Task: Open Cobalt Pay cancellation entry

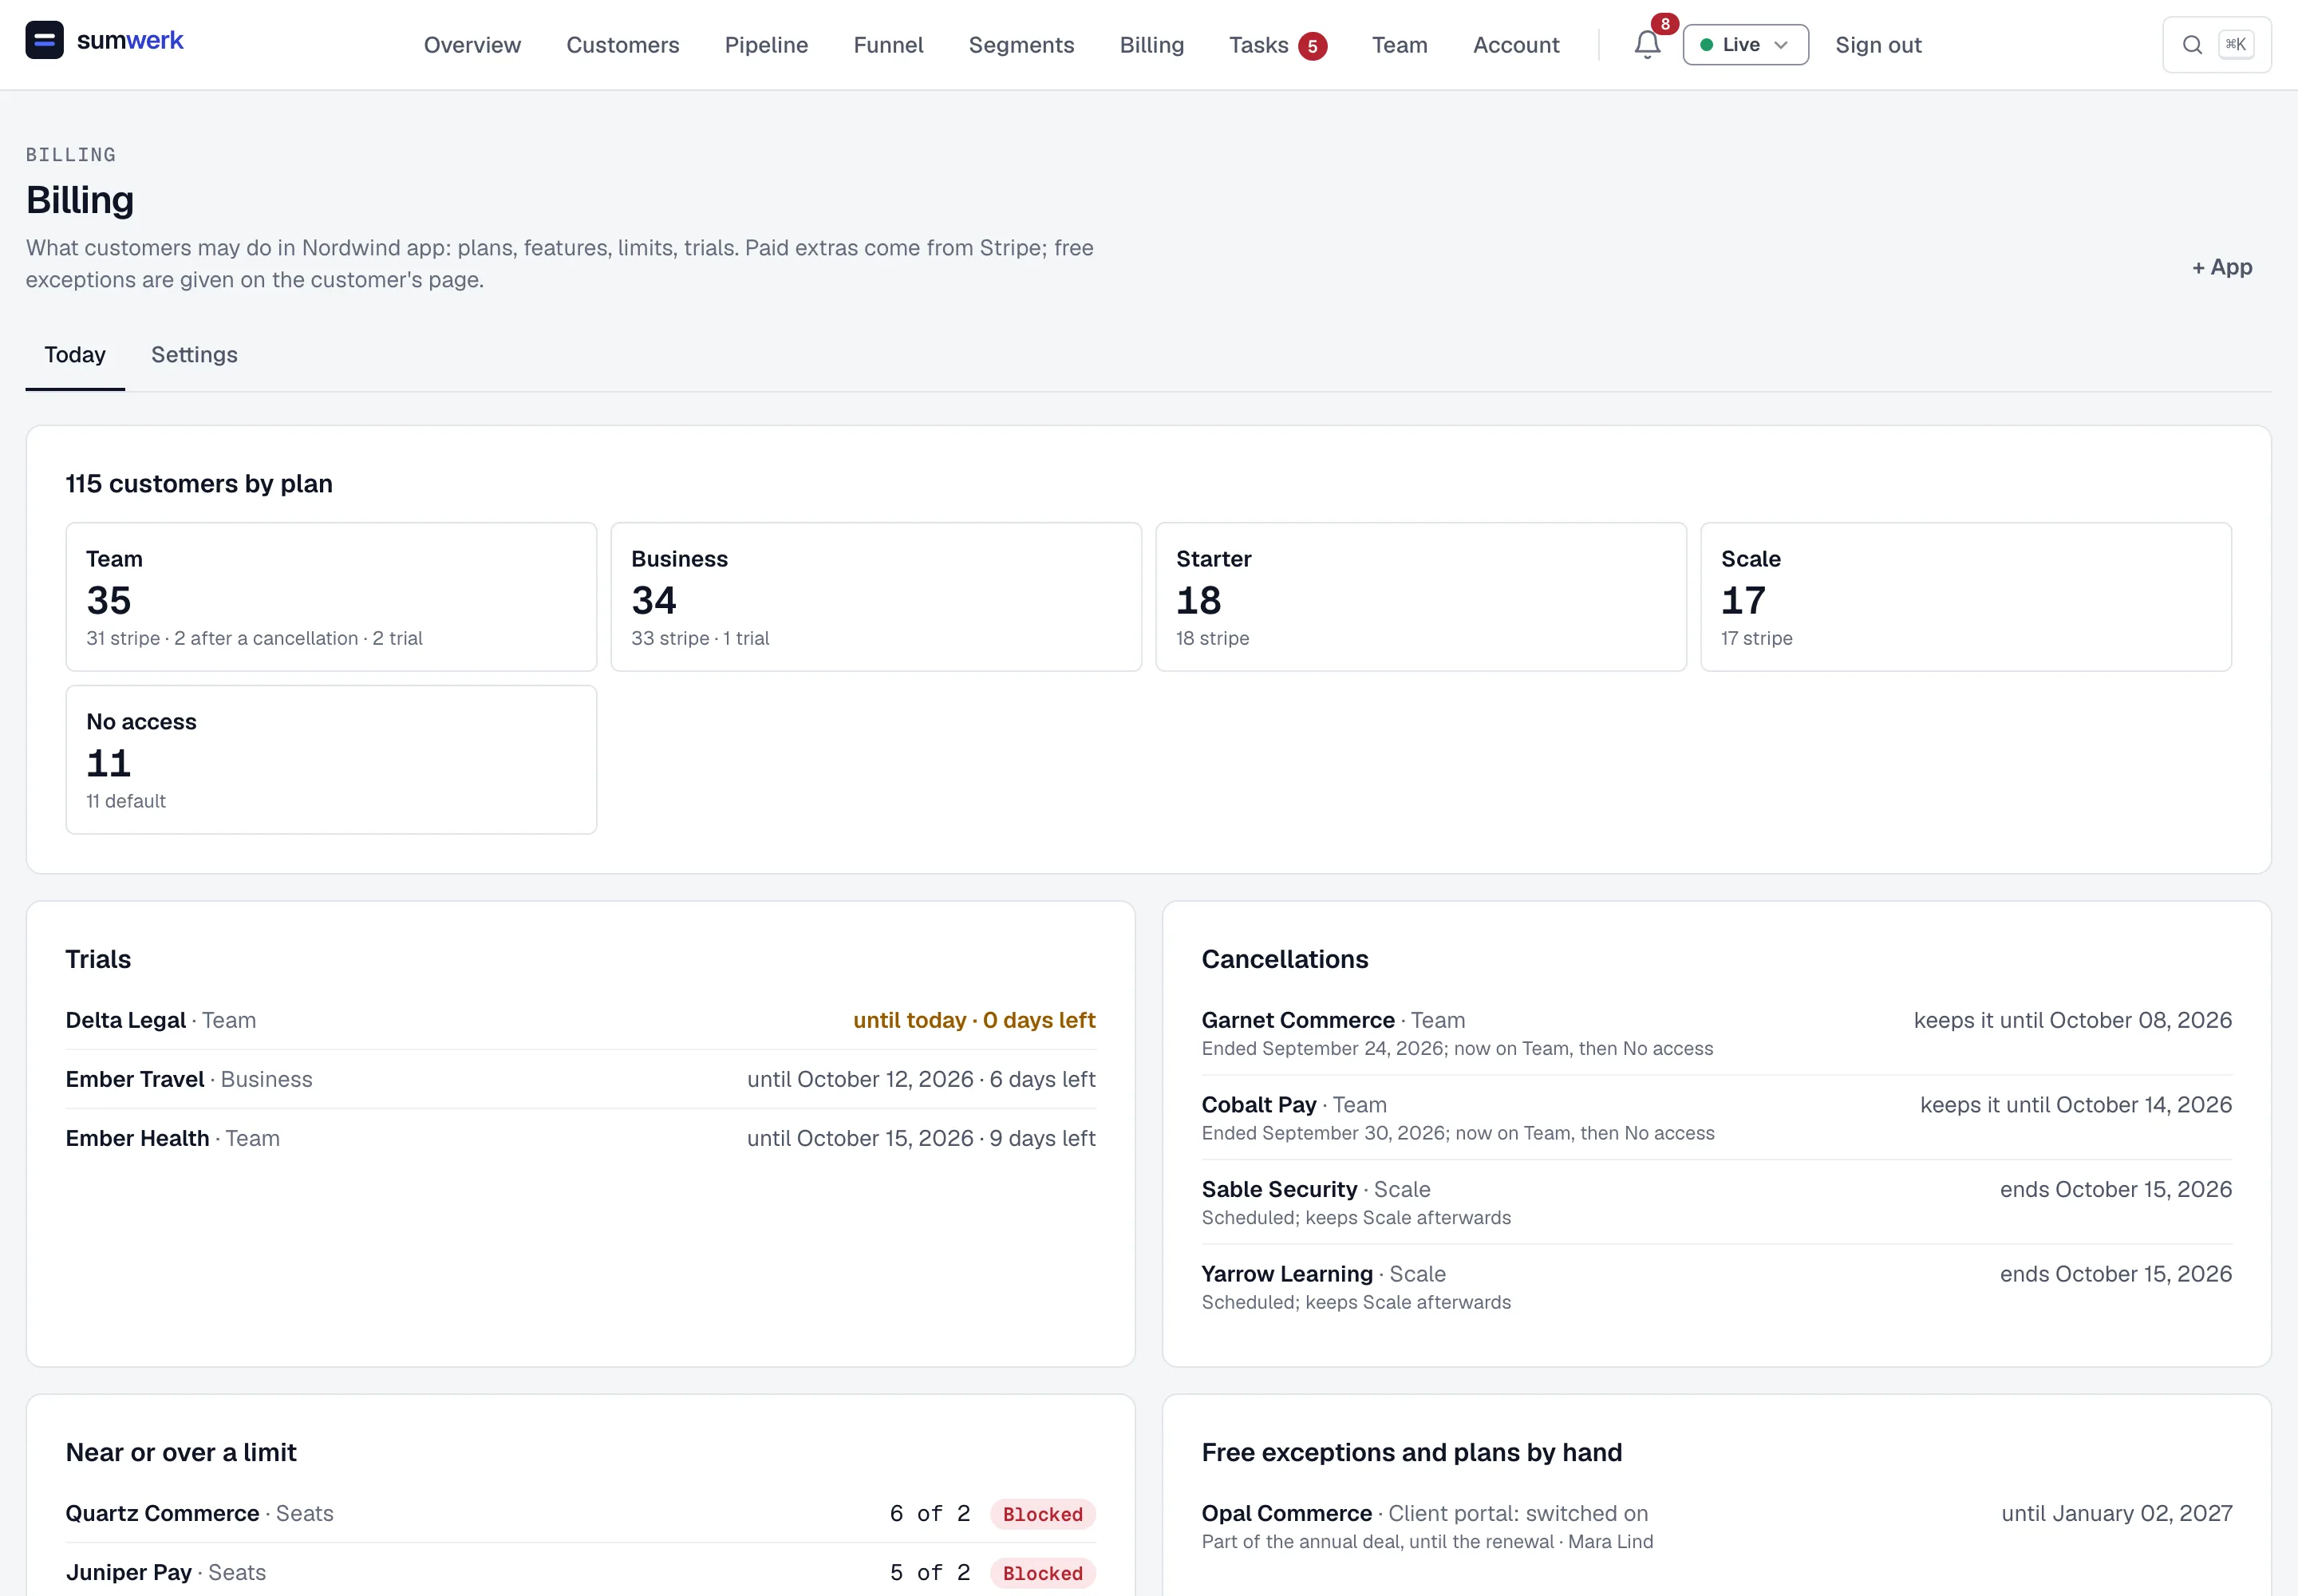Action: pos(1716,1118)
